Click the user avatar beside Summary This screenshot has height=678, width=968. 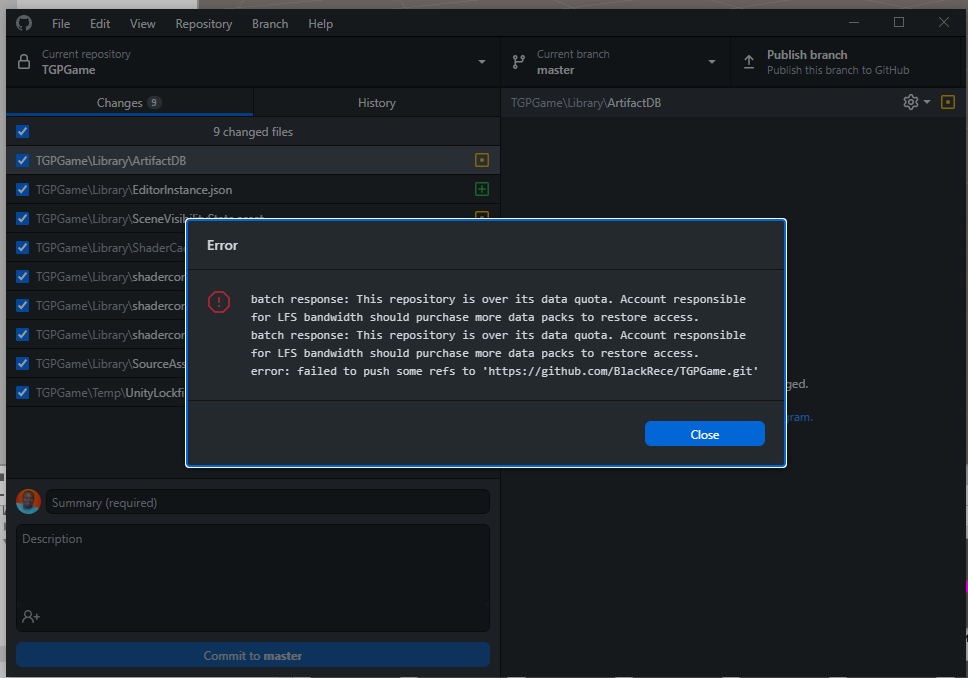(x=28, y=501)
